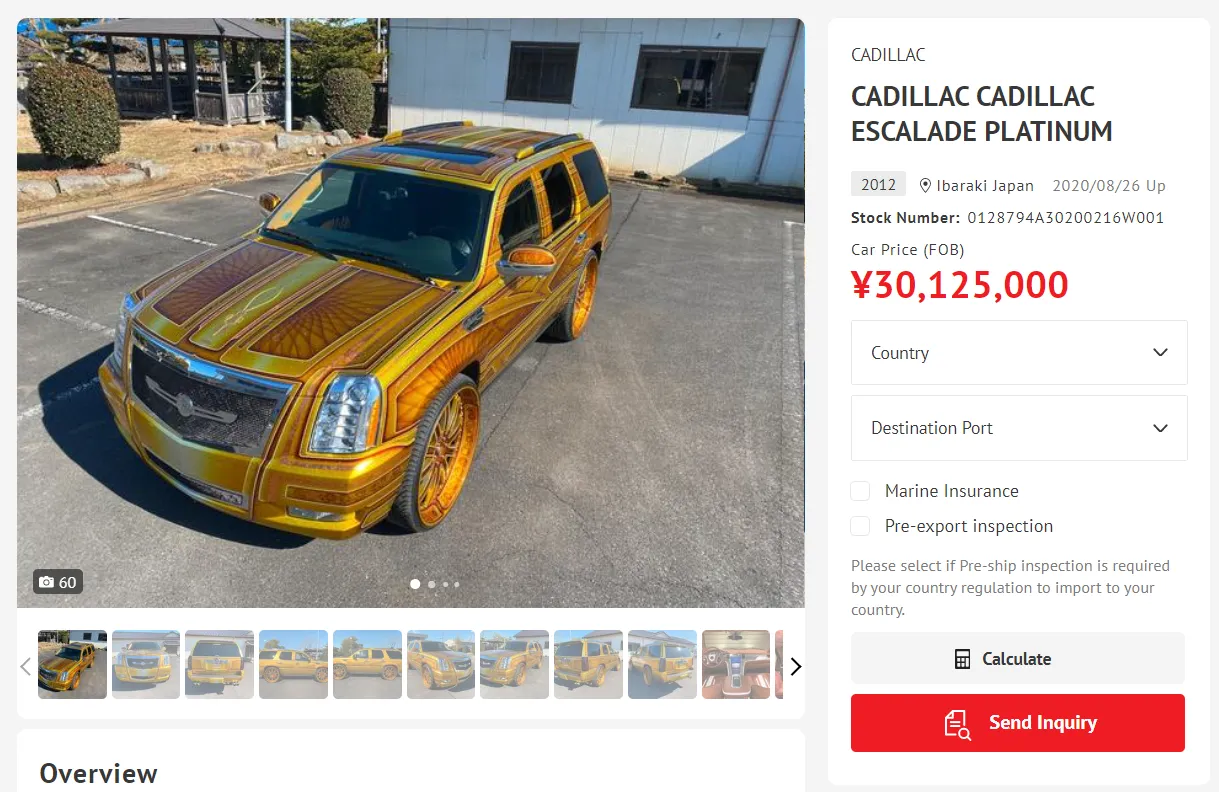Viewport: 1219px width, 792px height.
Task: Open the CADILLAC brand link
Action: (888, 55)
